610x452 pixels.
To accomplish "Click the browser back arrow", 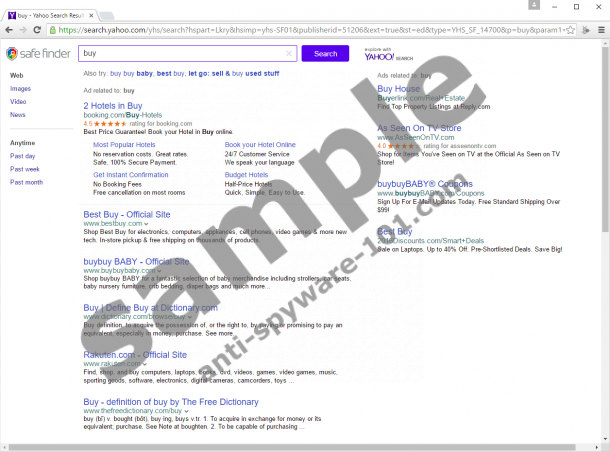I will click(11, 30).
